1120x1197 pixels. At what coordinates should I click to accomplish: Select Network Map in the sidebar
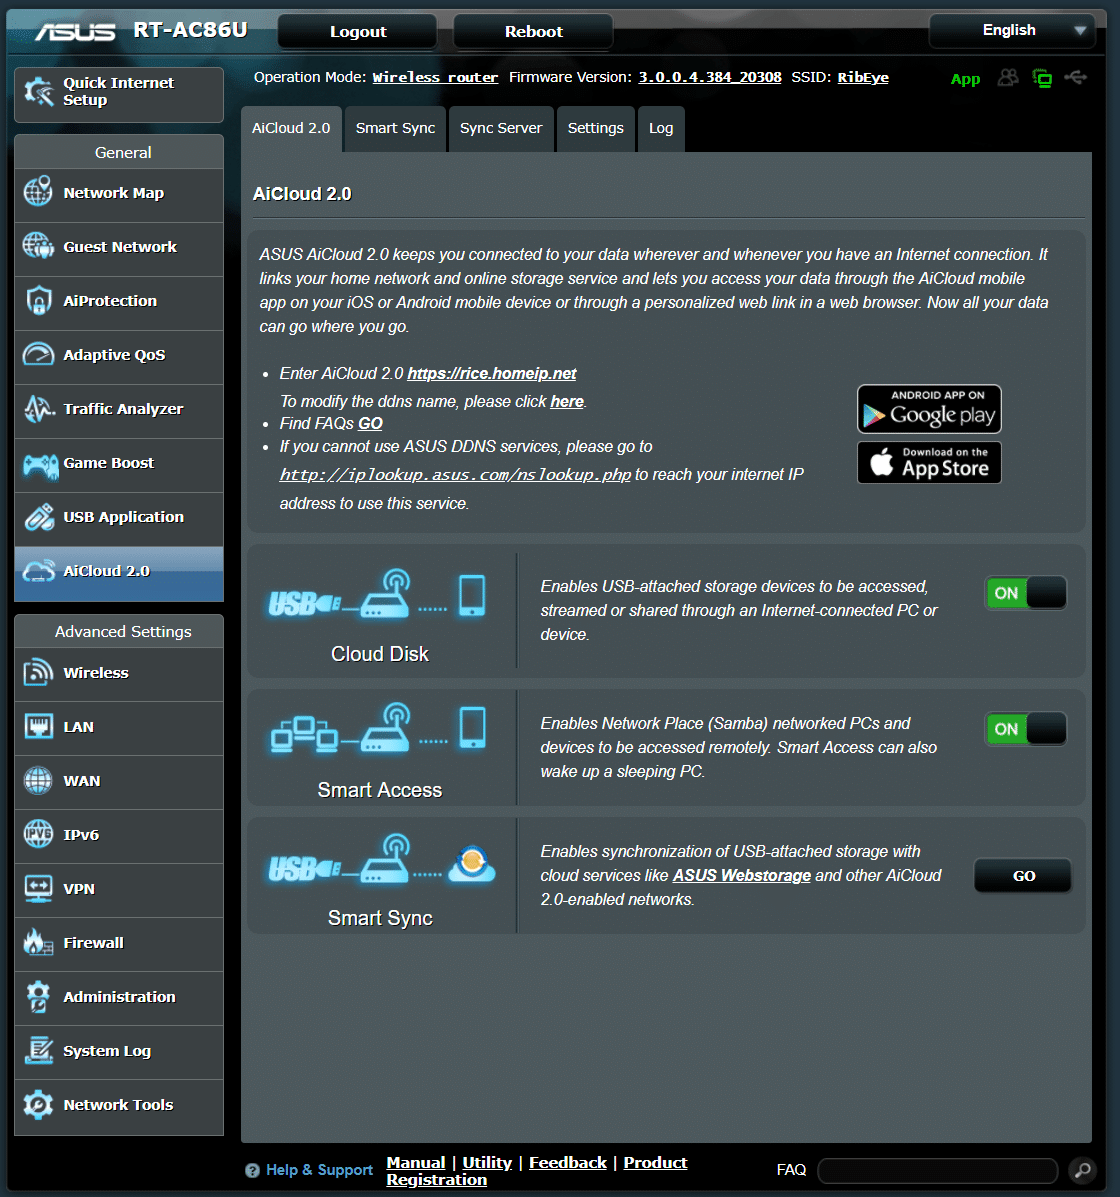click(119, 193)
